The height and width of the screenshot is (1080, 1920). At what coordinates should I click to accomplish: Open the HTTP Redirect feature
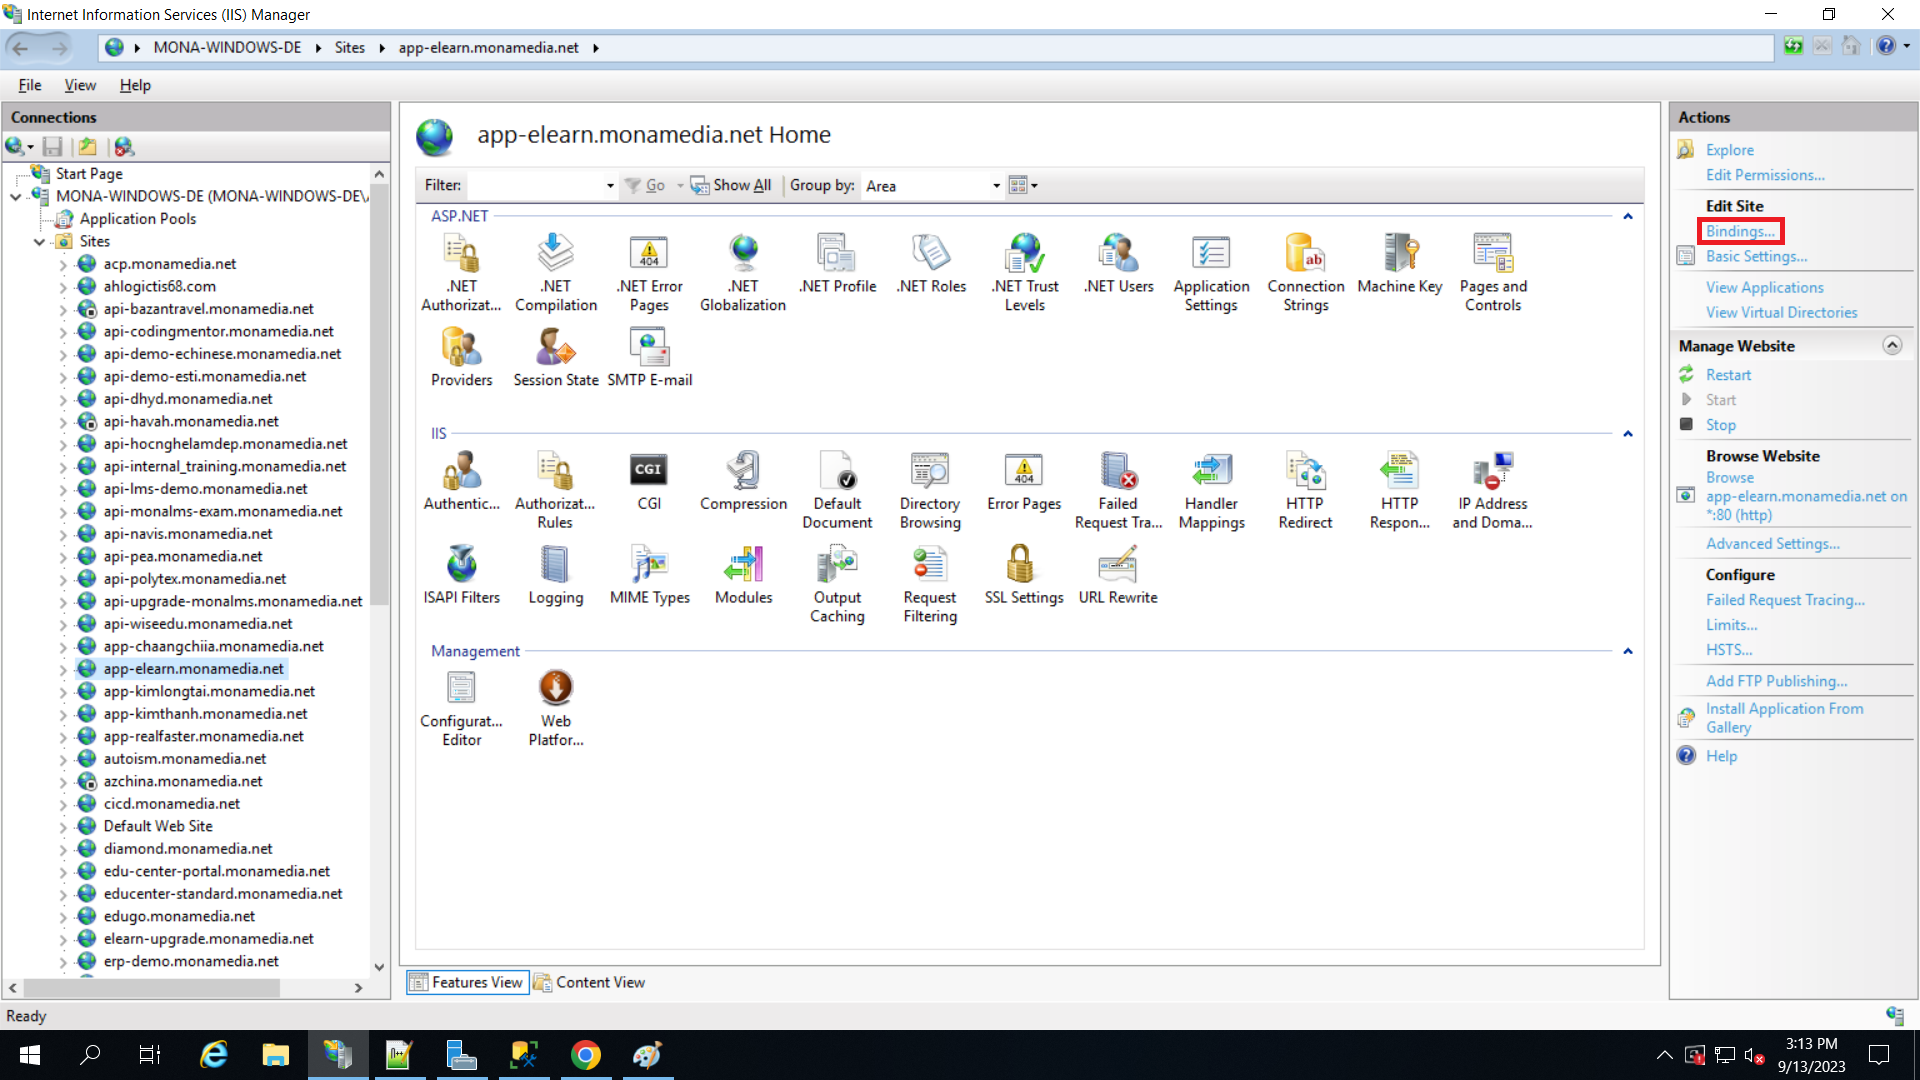(x=1305, y=490)
